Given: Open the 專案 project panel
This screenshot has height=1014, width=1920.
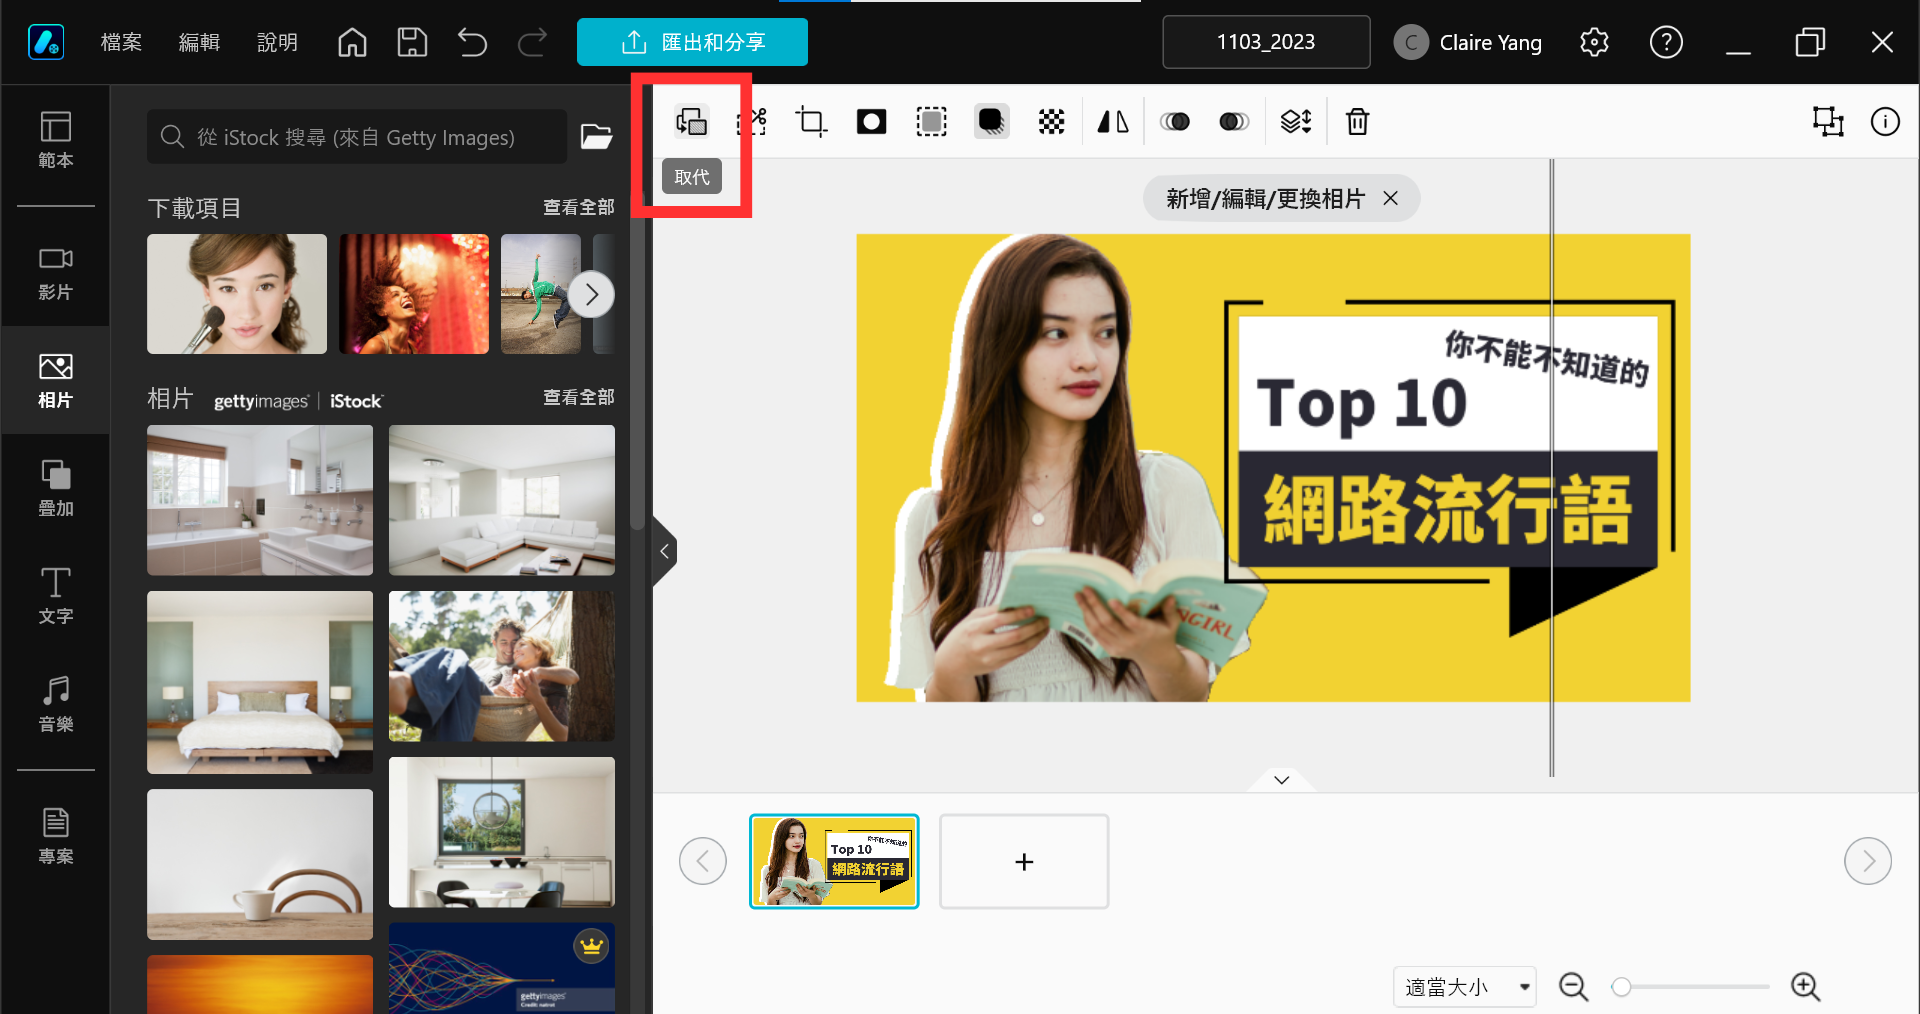Looking at the screenshot, I should pyautogui.click(x=56, y=836).
